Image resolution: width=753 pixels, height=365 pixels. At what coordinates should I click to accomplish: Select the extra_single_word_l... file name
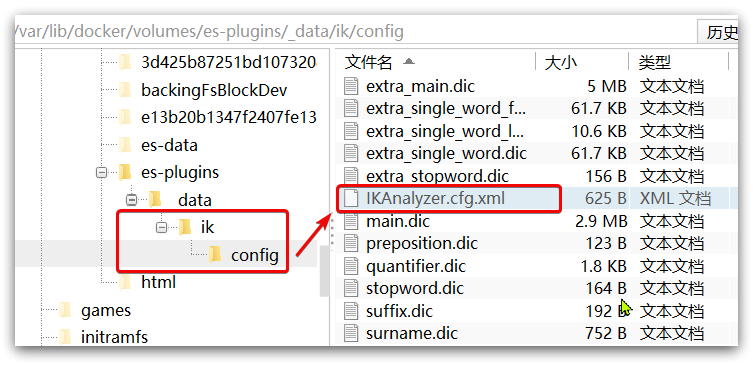click(445, 131)
